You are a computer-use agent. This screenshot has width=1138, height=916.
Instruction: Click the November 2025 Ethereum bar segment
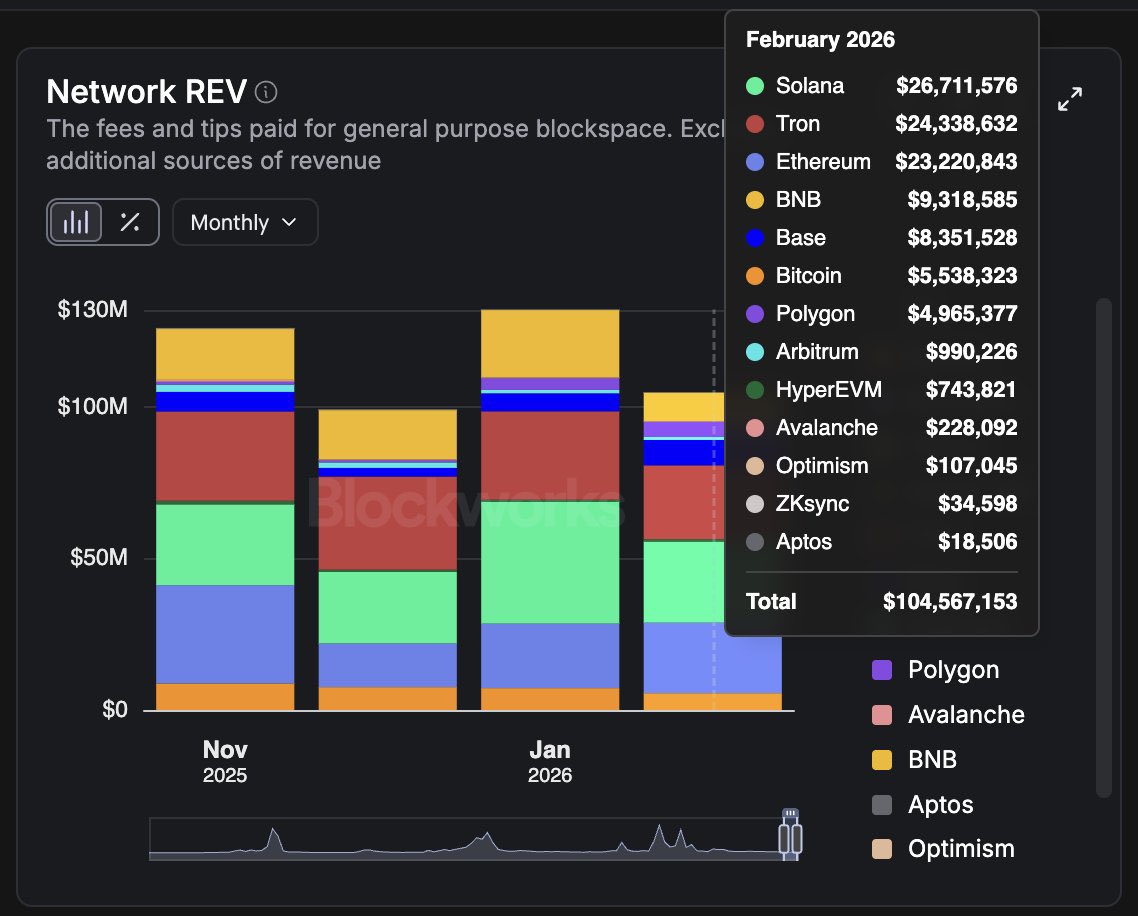coord(225,633)
